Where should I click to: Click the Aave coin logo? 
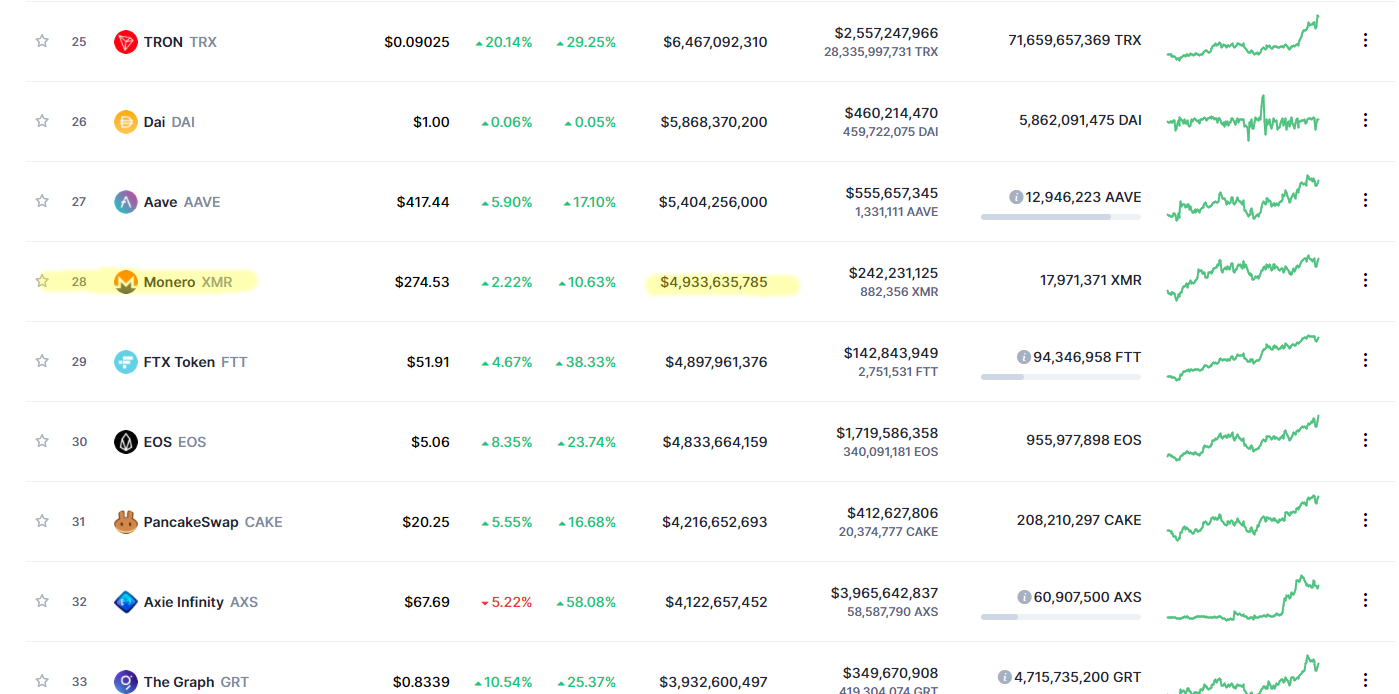point(125,202)
